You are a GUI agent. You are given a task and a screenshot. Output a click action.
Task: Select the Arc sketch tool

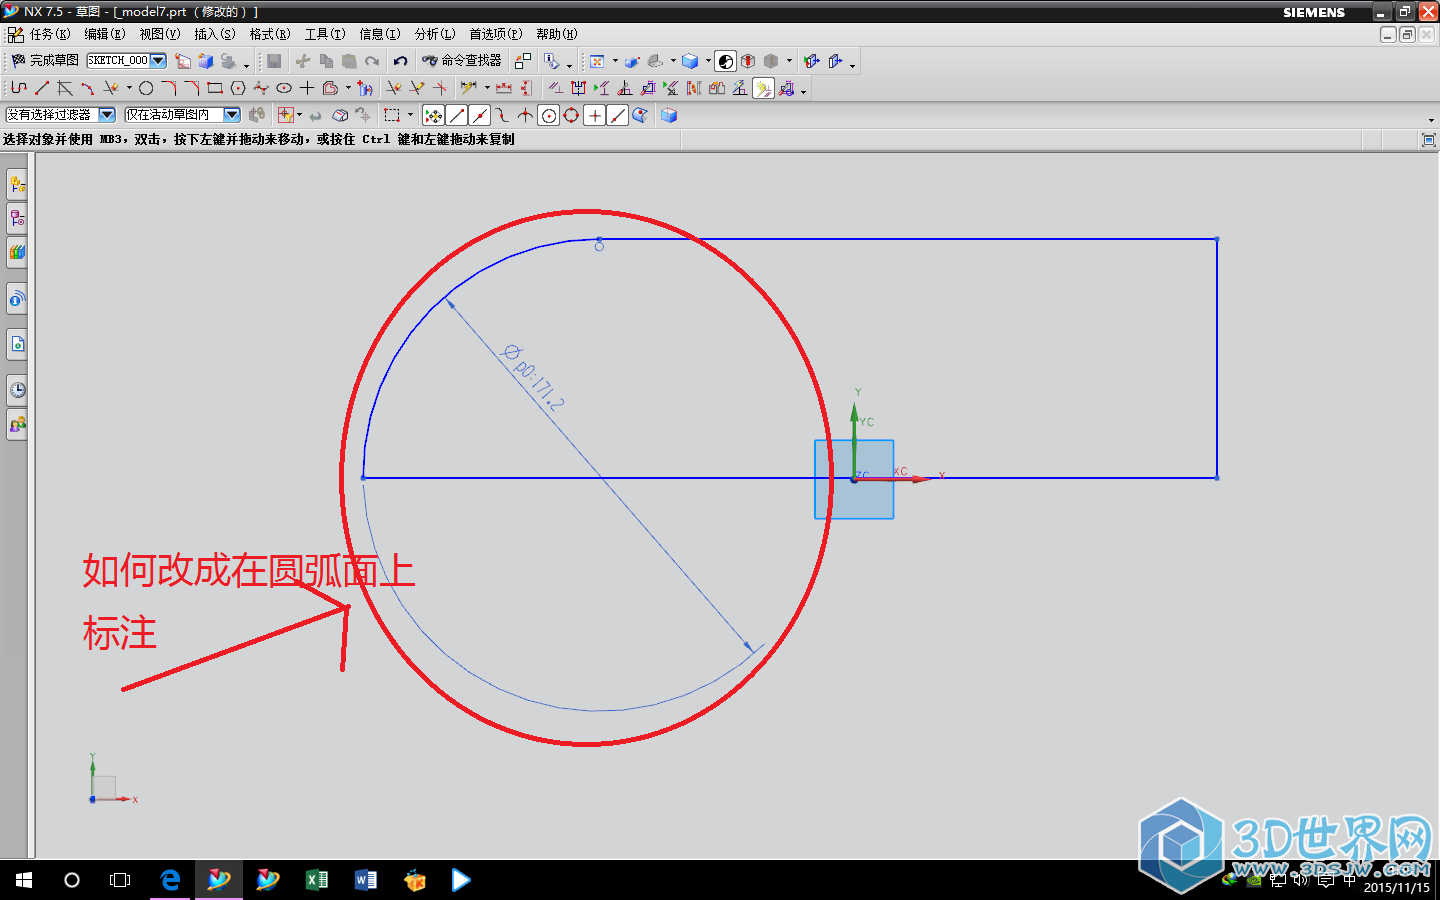pos(87,88)
